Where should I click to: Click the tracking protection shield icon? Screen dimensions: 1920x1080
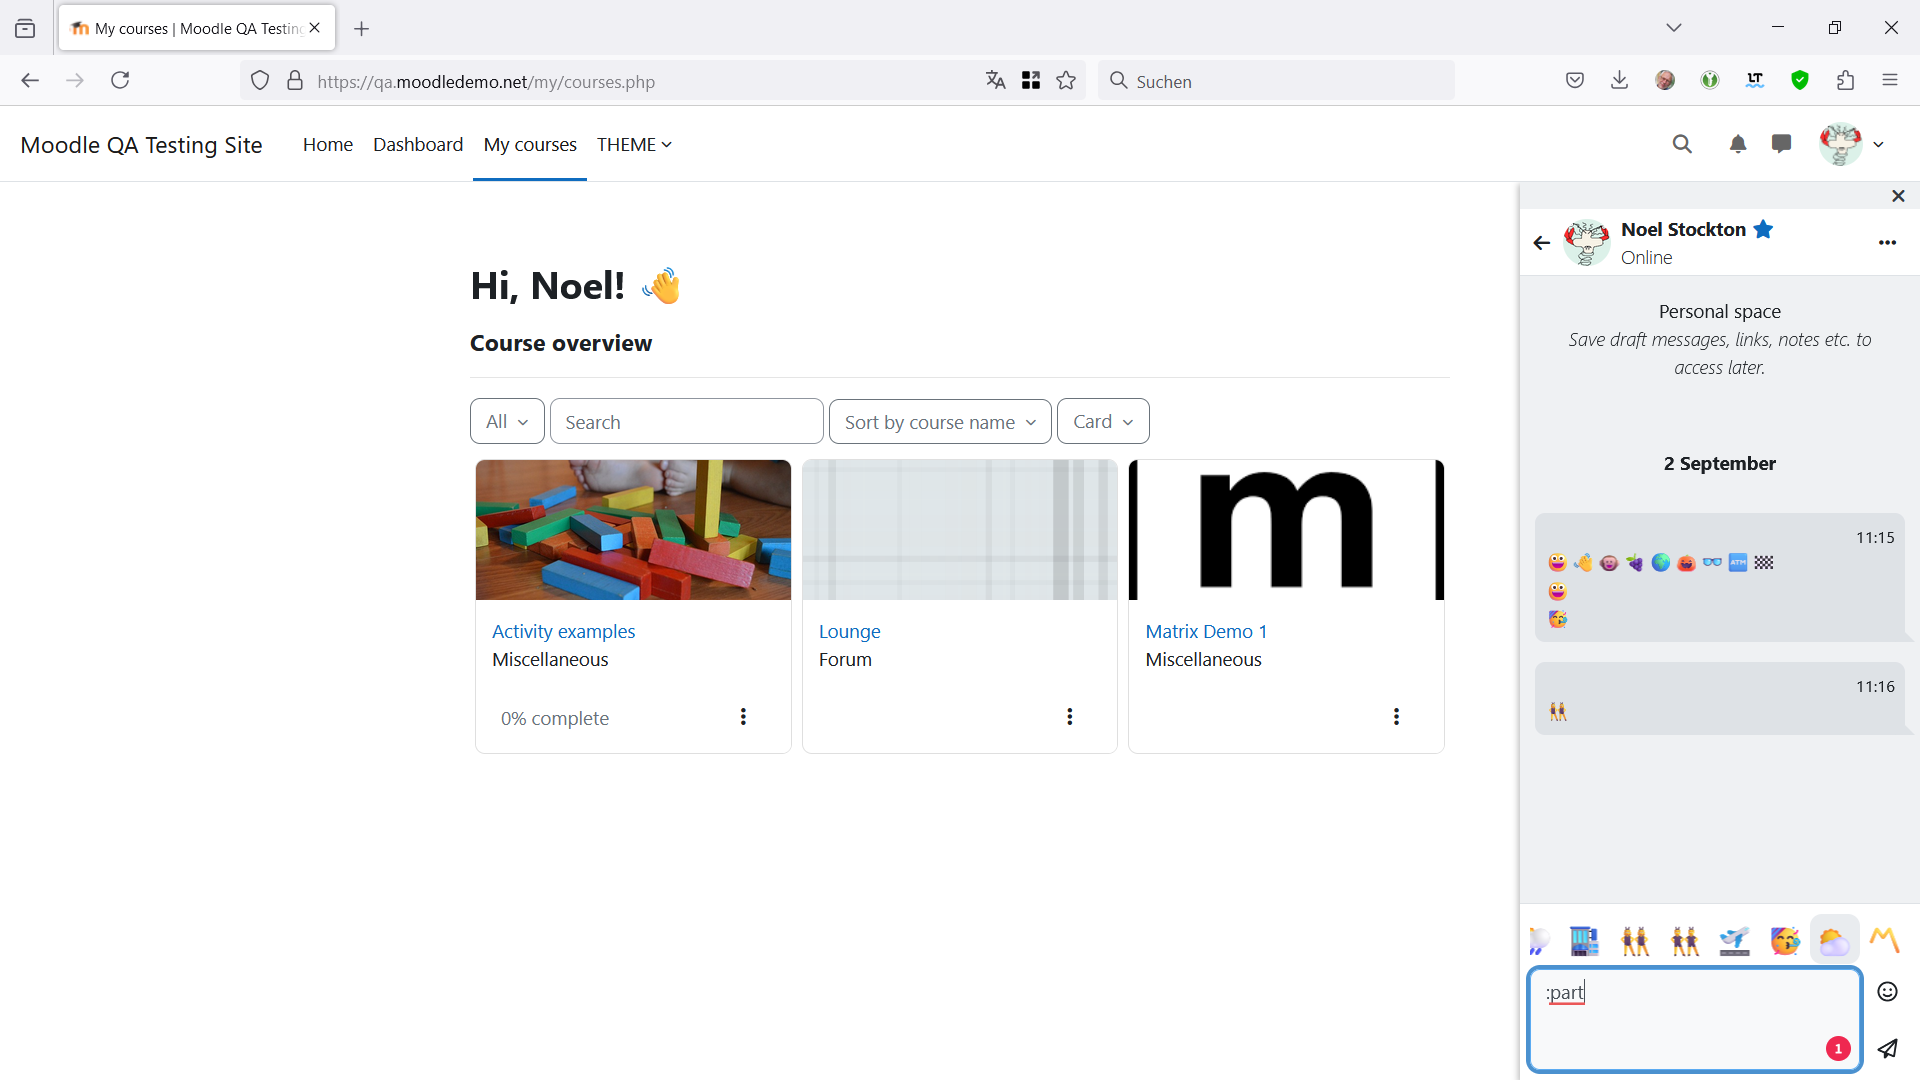260,81
